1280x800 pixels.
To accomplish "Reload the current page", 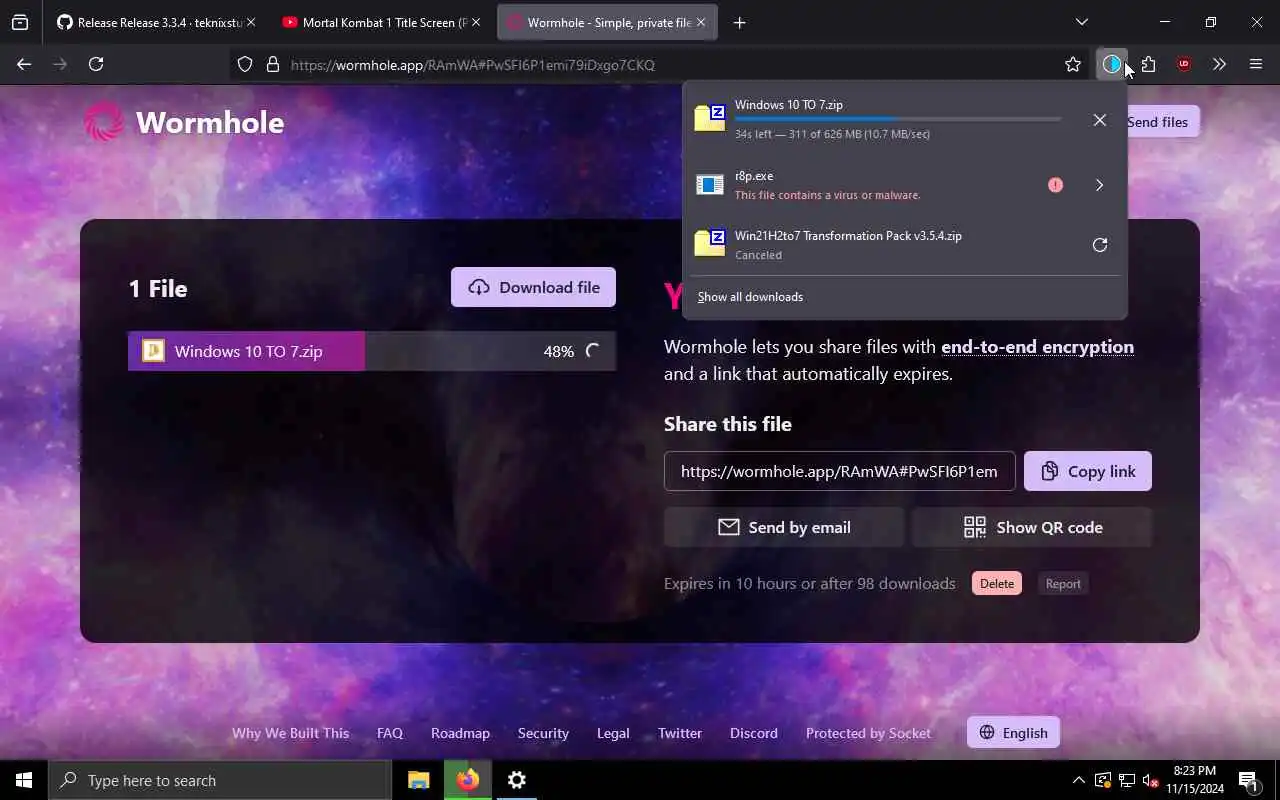I will click(x=96, y=64).
